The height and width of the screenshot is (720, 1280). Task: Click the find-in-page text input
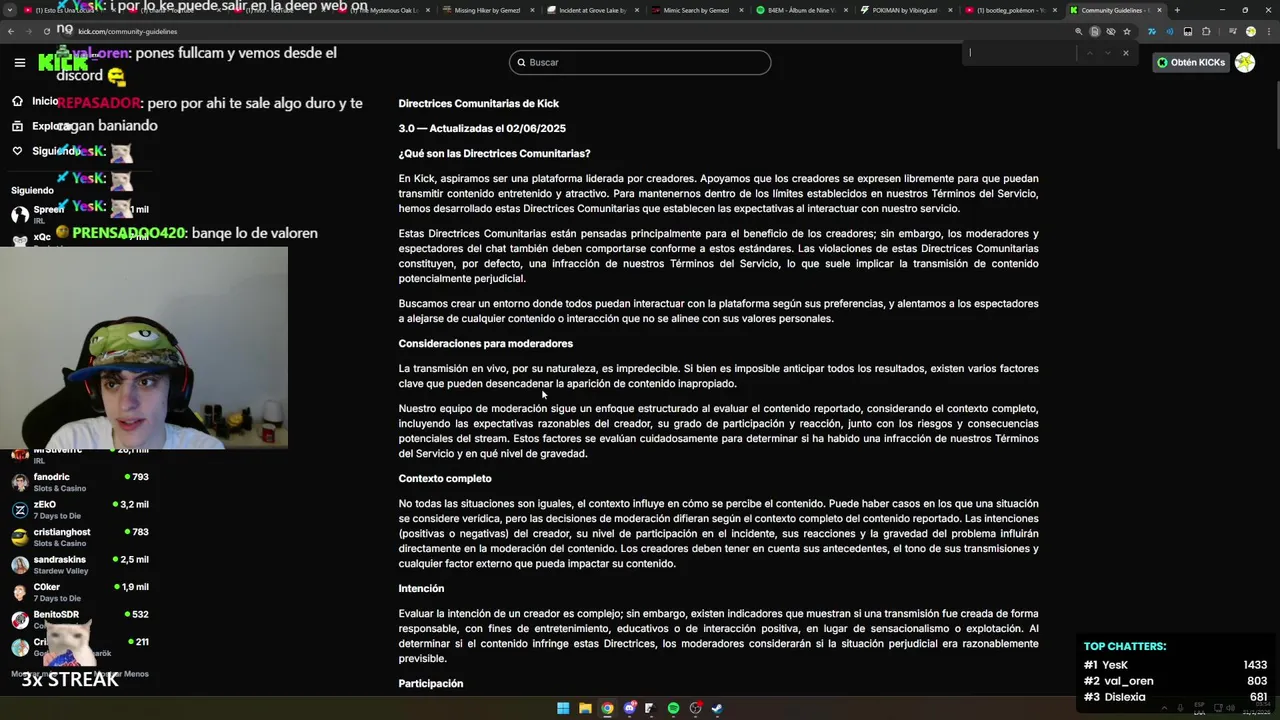1020,53
